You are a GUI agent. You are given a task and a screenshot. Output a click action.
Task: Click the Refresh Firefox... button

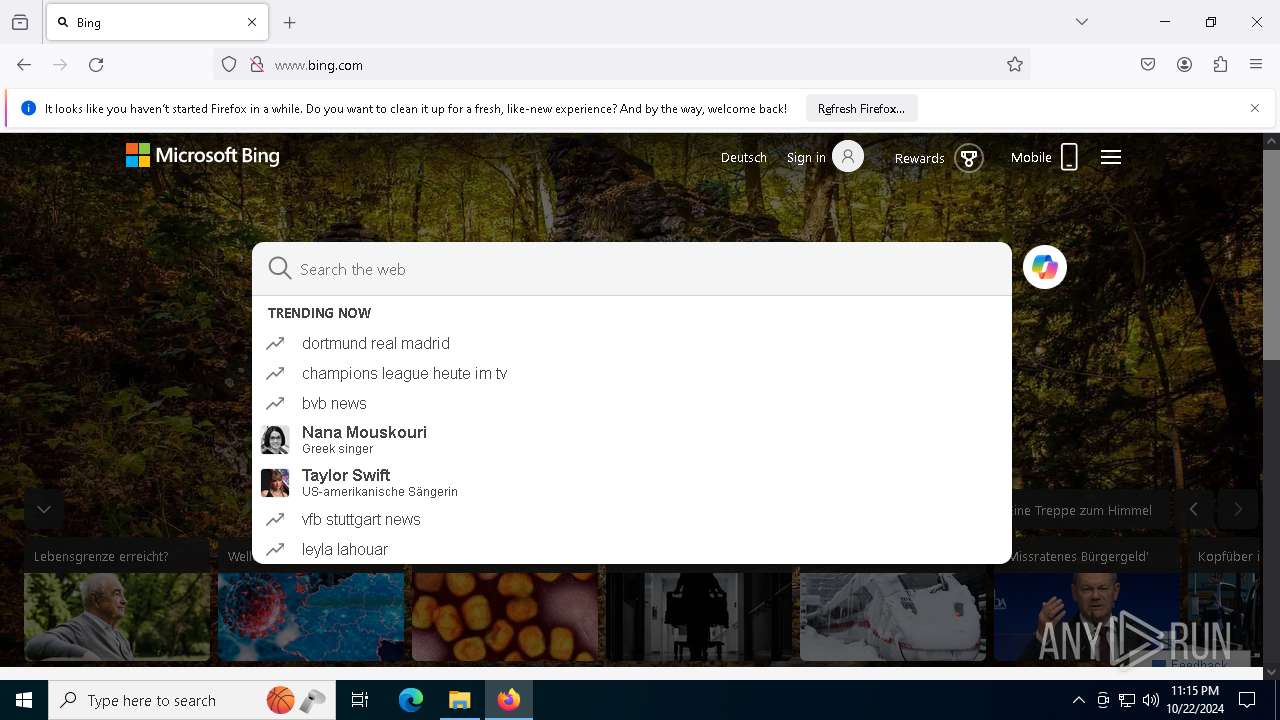[x=861, y=108]
